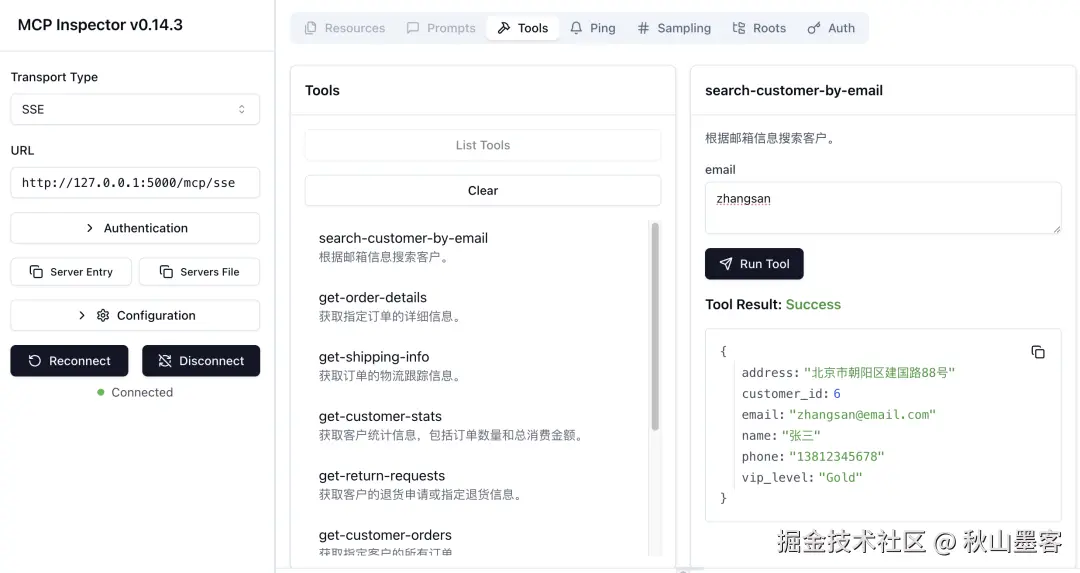Click the phone value "13812345678"

(836, 457)
